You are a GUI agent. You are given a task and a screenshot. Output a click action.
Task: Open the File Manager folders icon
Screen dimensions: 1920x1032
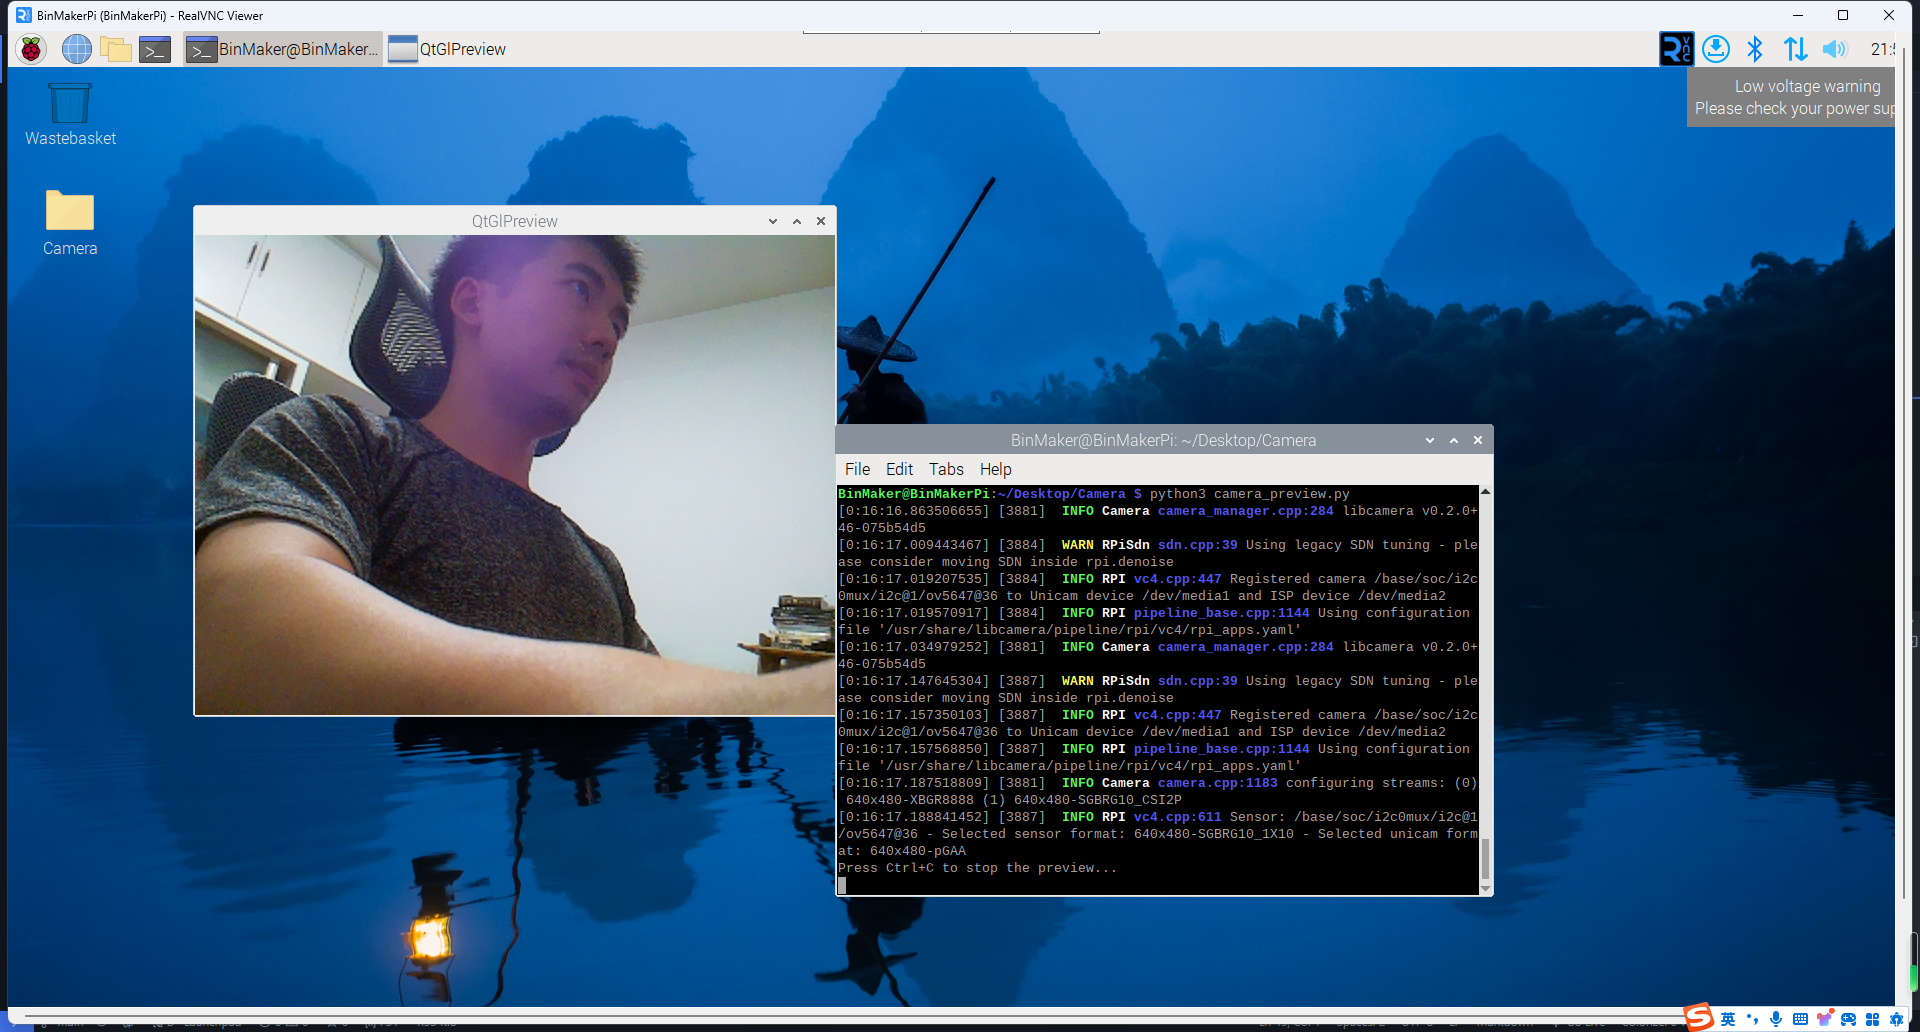click(x=116, y=49)
